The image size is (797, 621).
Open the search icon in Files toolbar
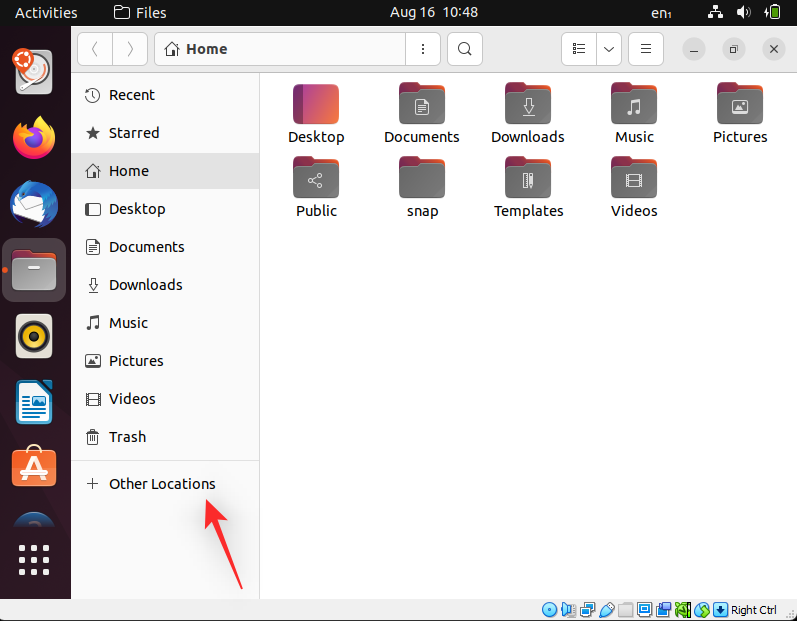pyautogui.click(x=465, y=49)
